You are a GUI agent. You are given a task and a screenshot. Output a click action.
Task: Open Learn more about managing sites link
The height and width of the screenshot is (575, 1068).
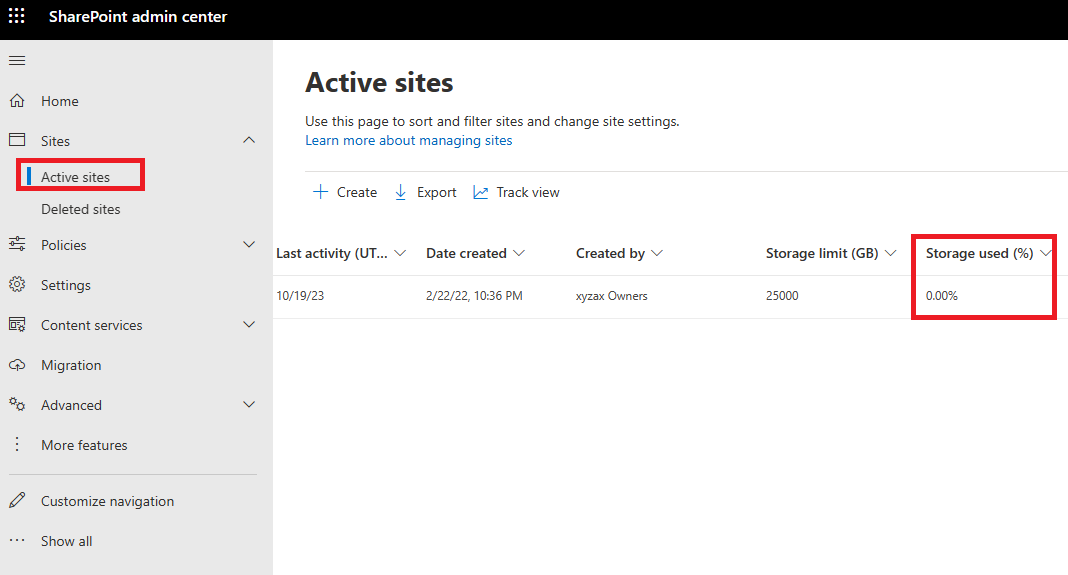(409, 140)
